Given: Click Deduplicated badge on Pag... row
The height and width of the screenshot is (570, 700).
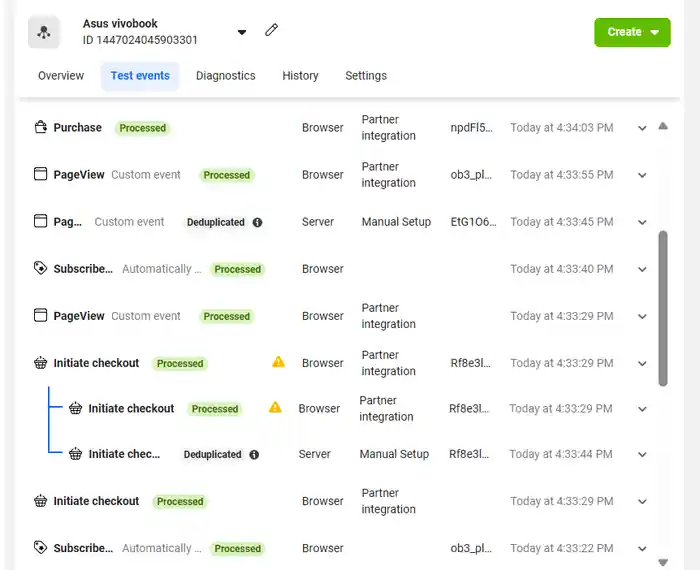Looking at the screenshot, I should [x=216, y=222].
